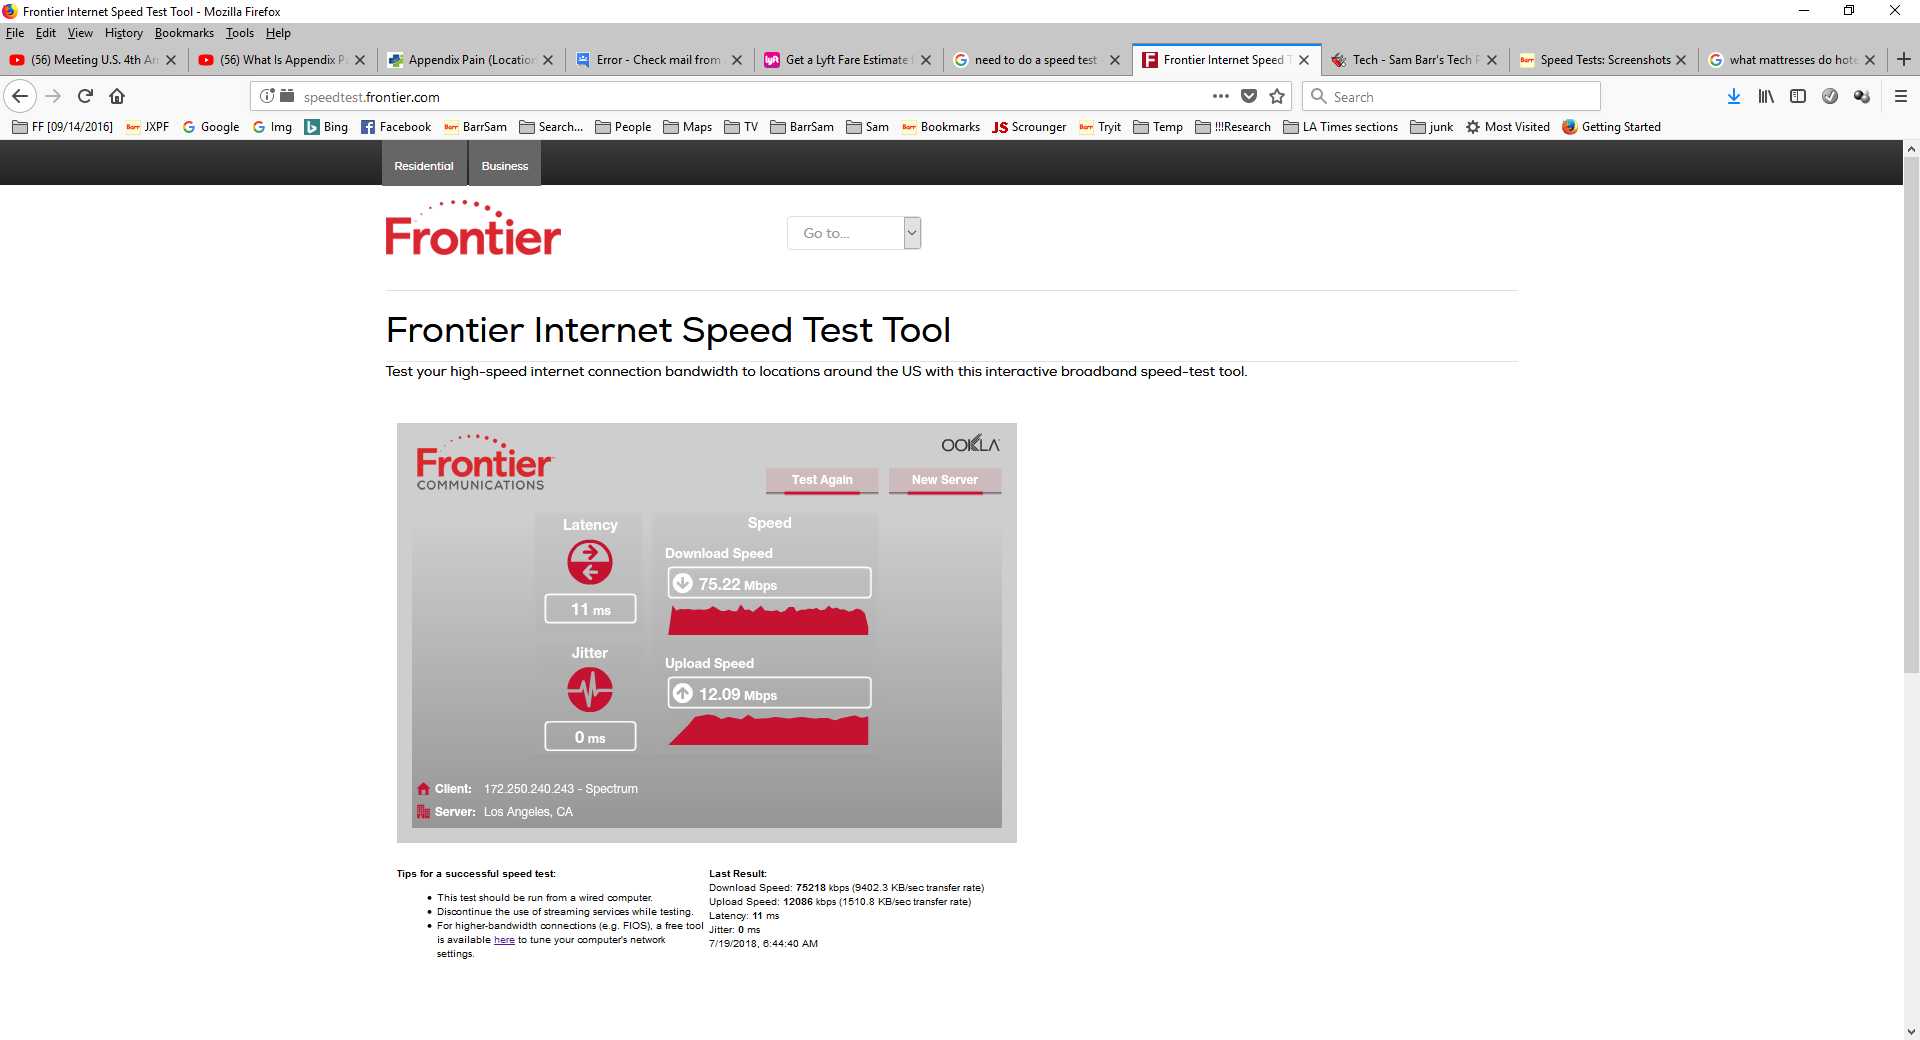Click the browser Back arrow button

tap(20, 96)
